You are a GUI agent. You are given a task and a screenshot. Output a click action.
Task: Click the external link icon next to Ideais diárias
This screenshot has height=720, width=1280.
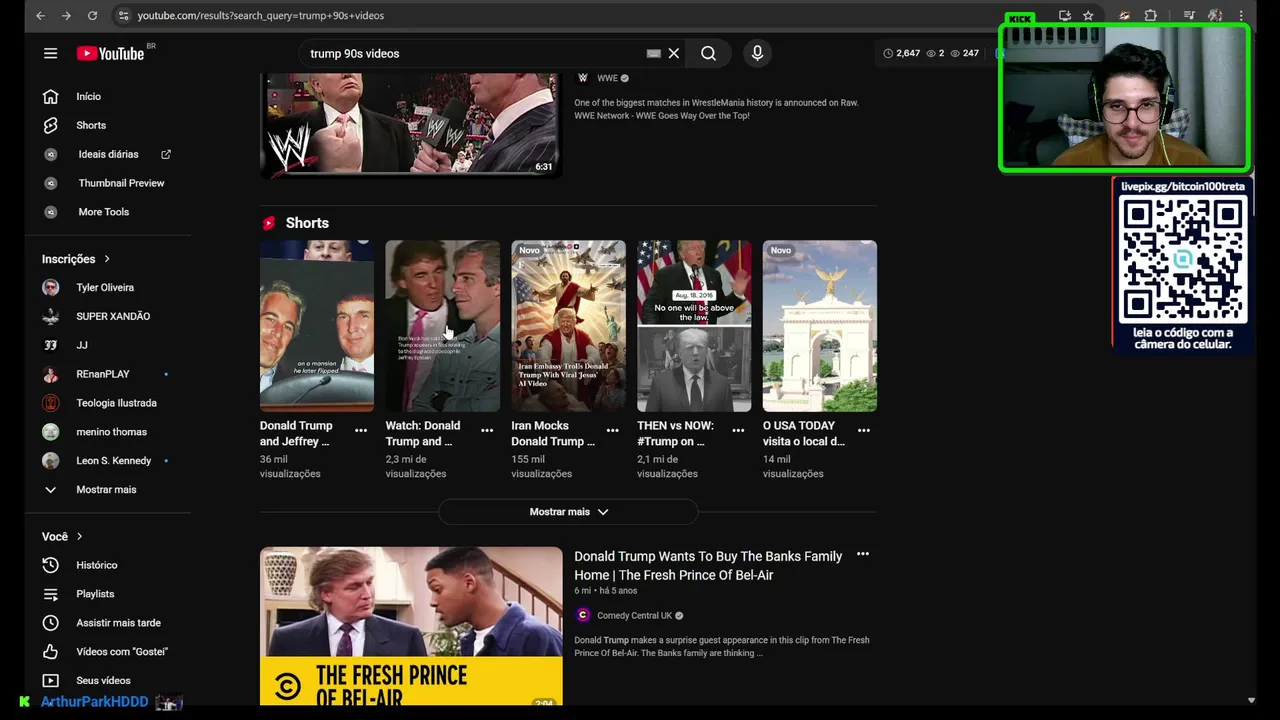[166, 154]
